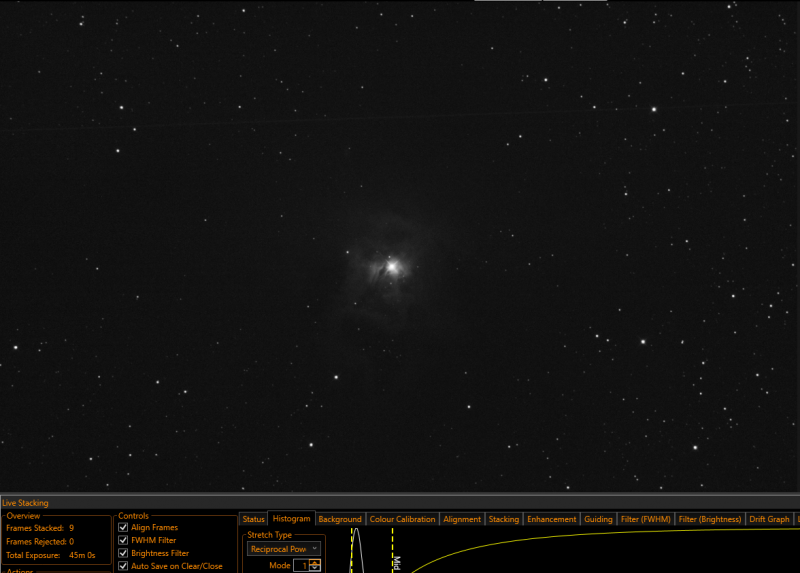This screenshot has width=800, height=573.
Task: Click the Mid level dashed histogram marker
Action: click(x=392, y=550)
